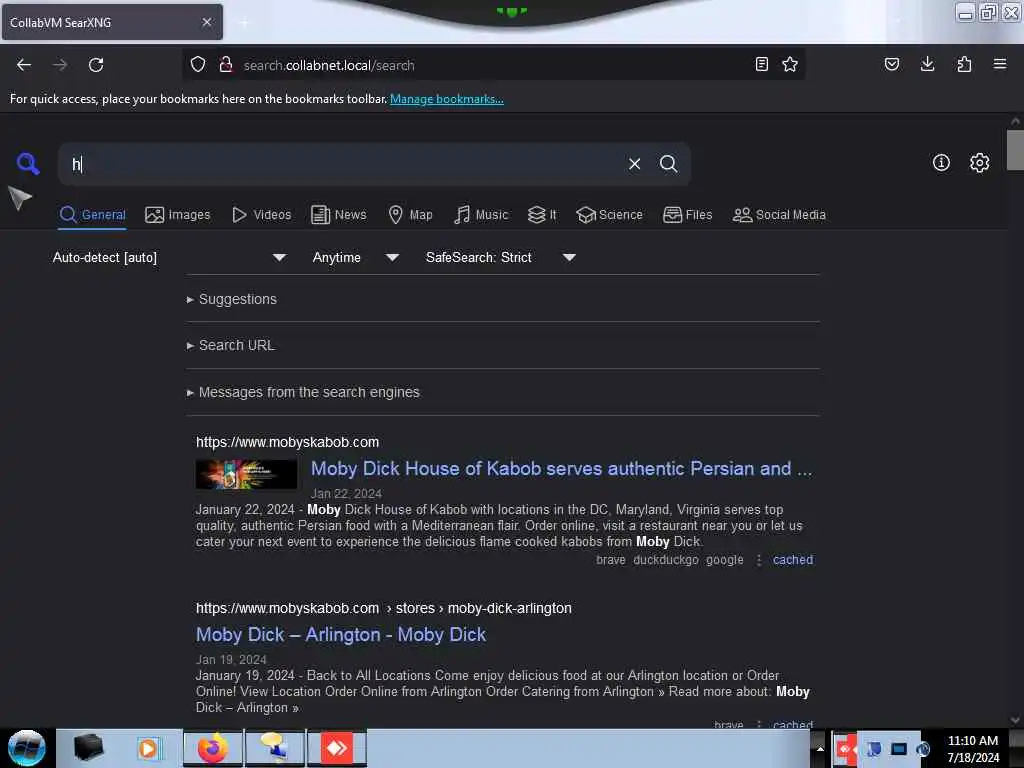The width and height of the screenshot is (1024, 768).
Task: Open the extensions puzzle icon
Action: 964,64
